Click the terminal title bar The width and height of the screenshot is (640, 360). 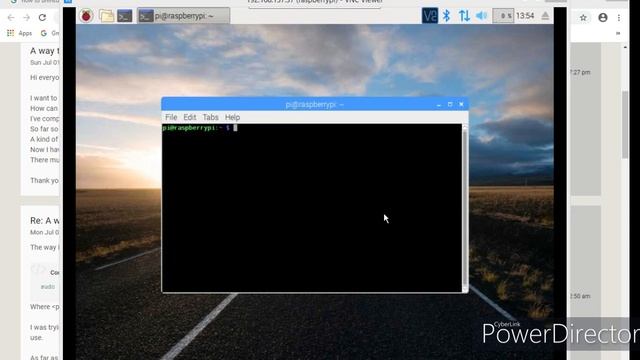click(x=314, y=104)
